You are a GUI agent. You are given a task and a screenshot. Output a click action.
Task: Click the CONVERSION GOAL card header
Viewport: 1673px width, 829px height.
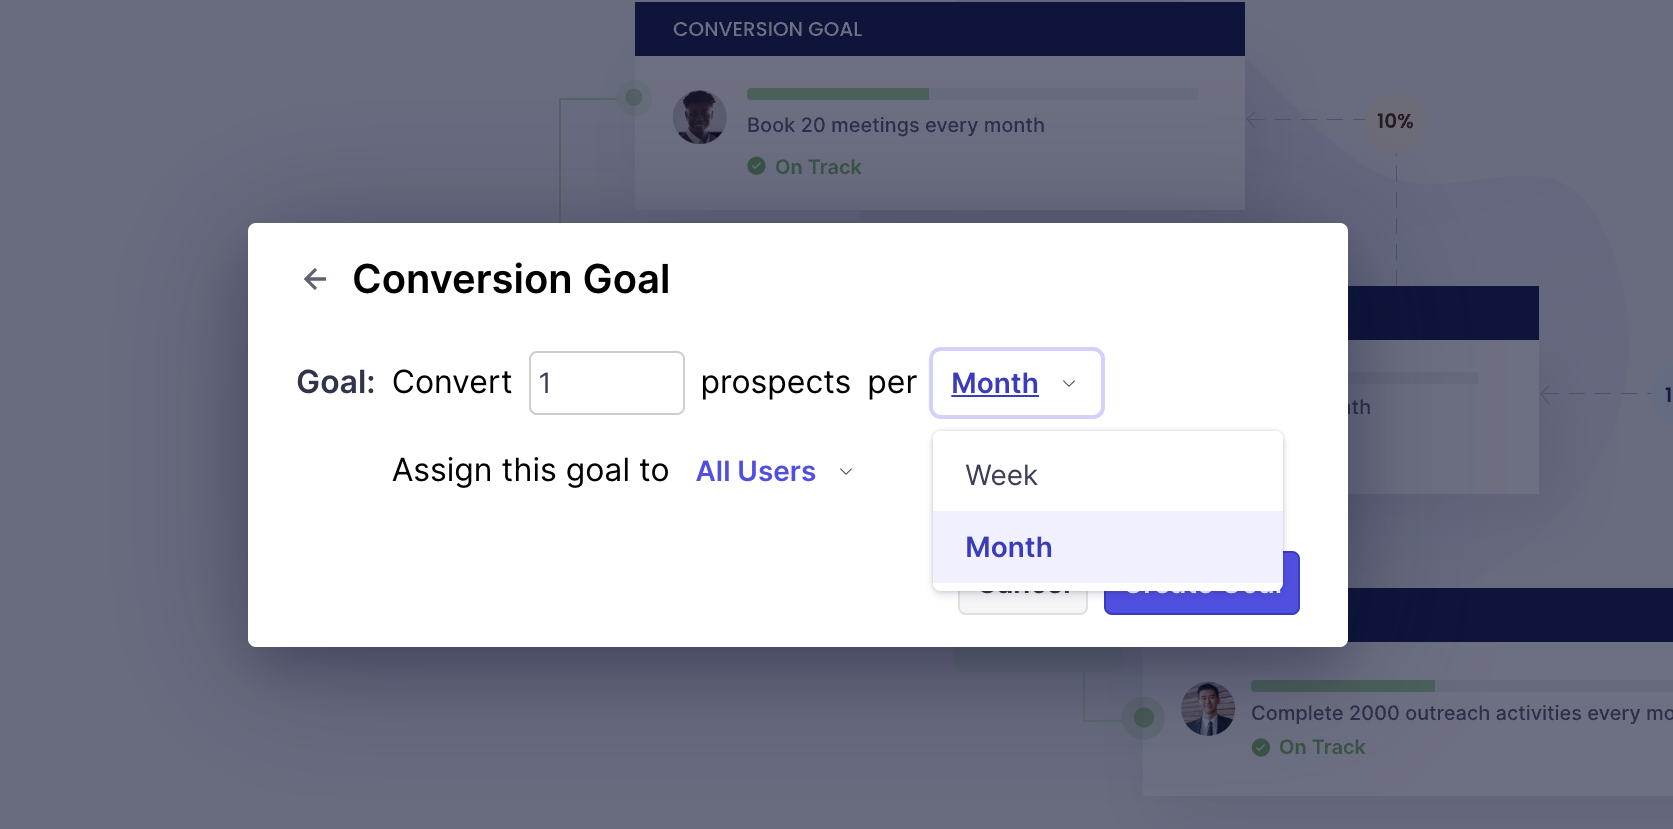[939, 29]
